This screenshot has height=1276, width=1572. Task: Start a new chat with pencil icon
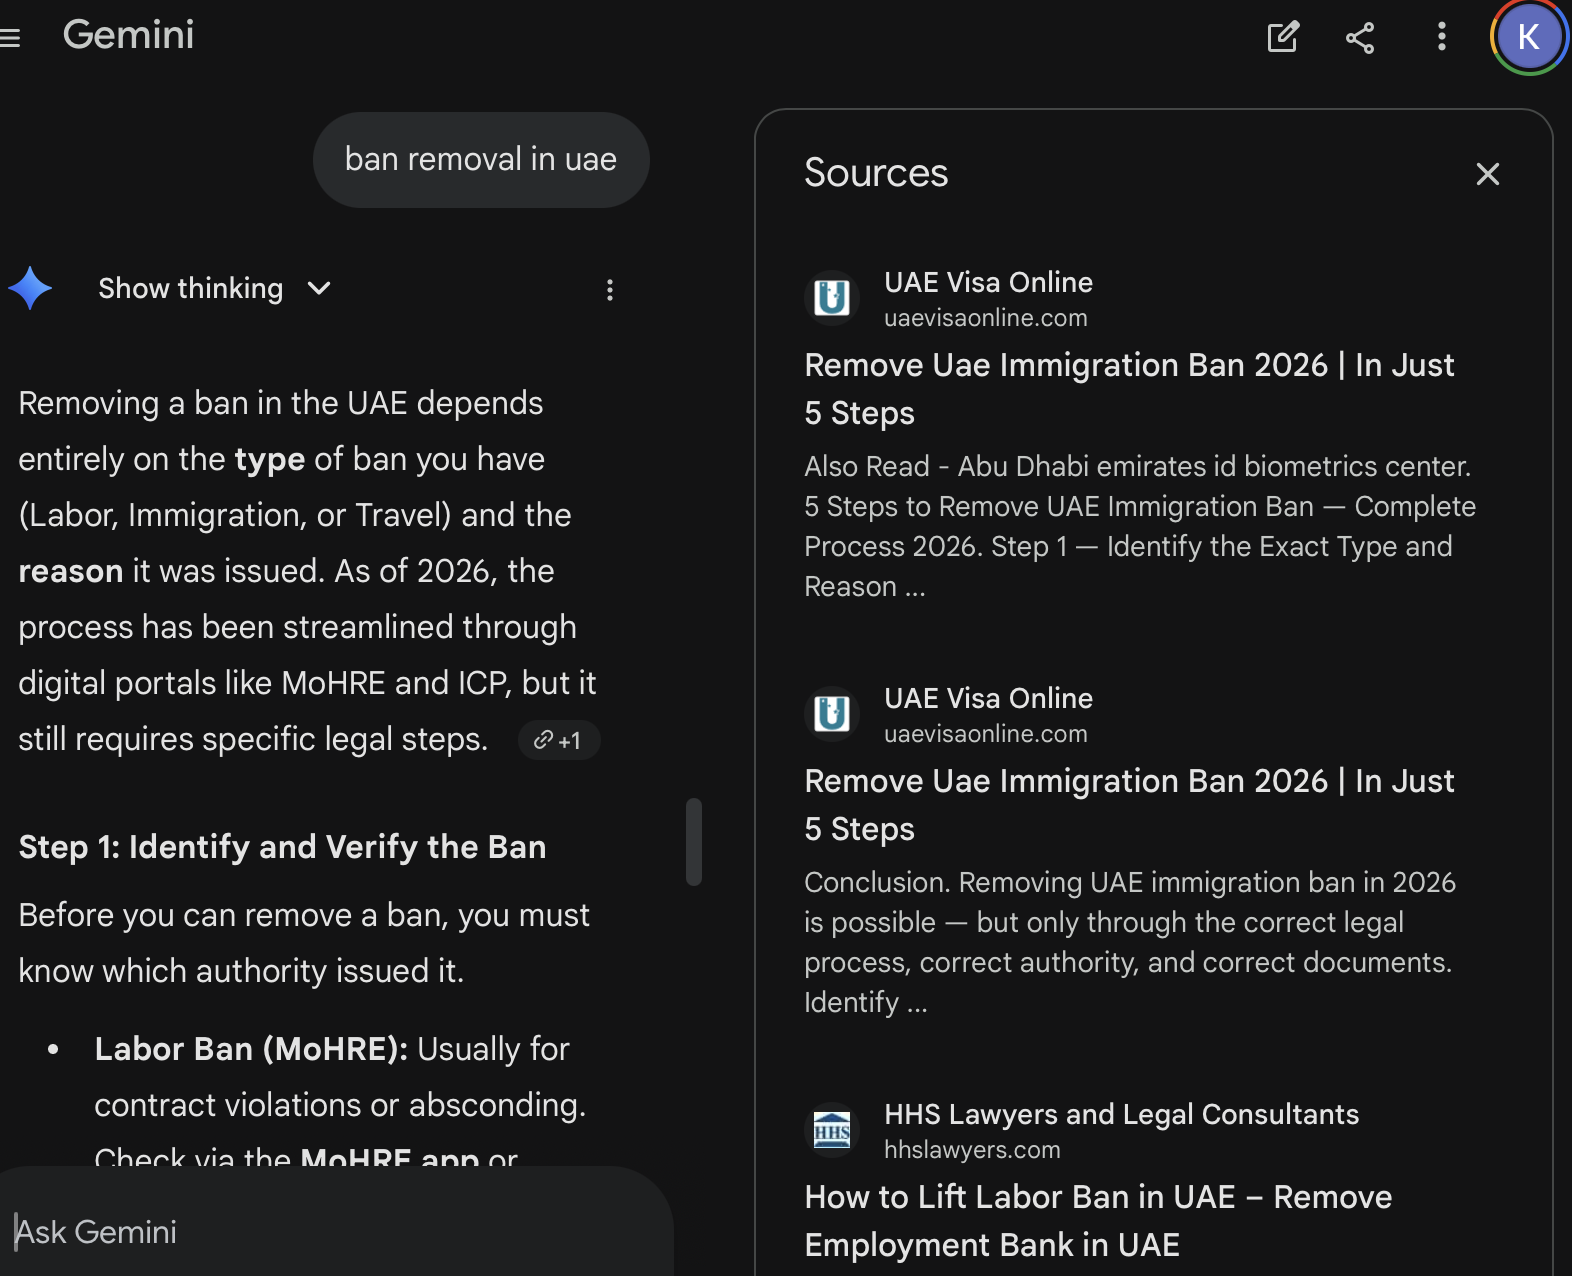pyautogui.click(x=1283, y=37)
